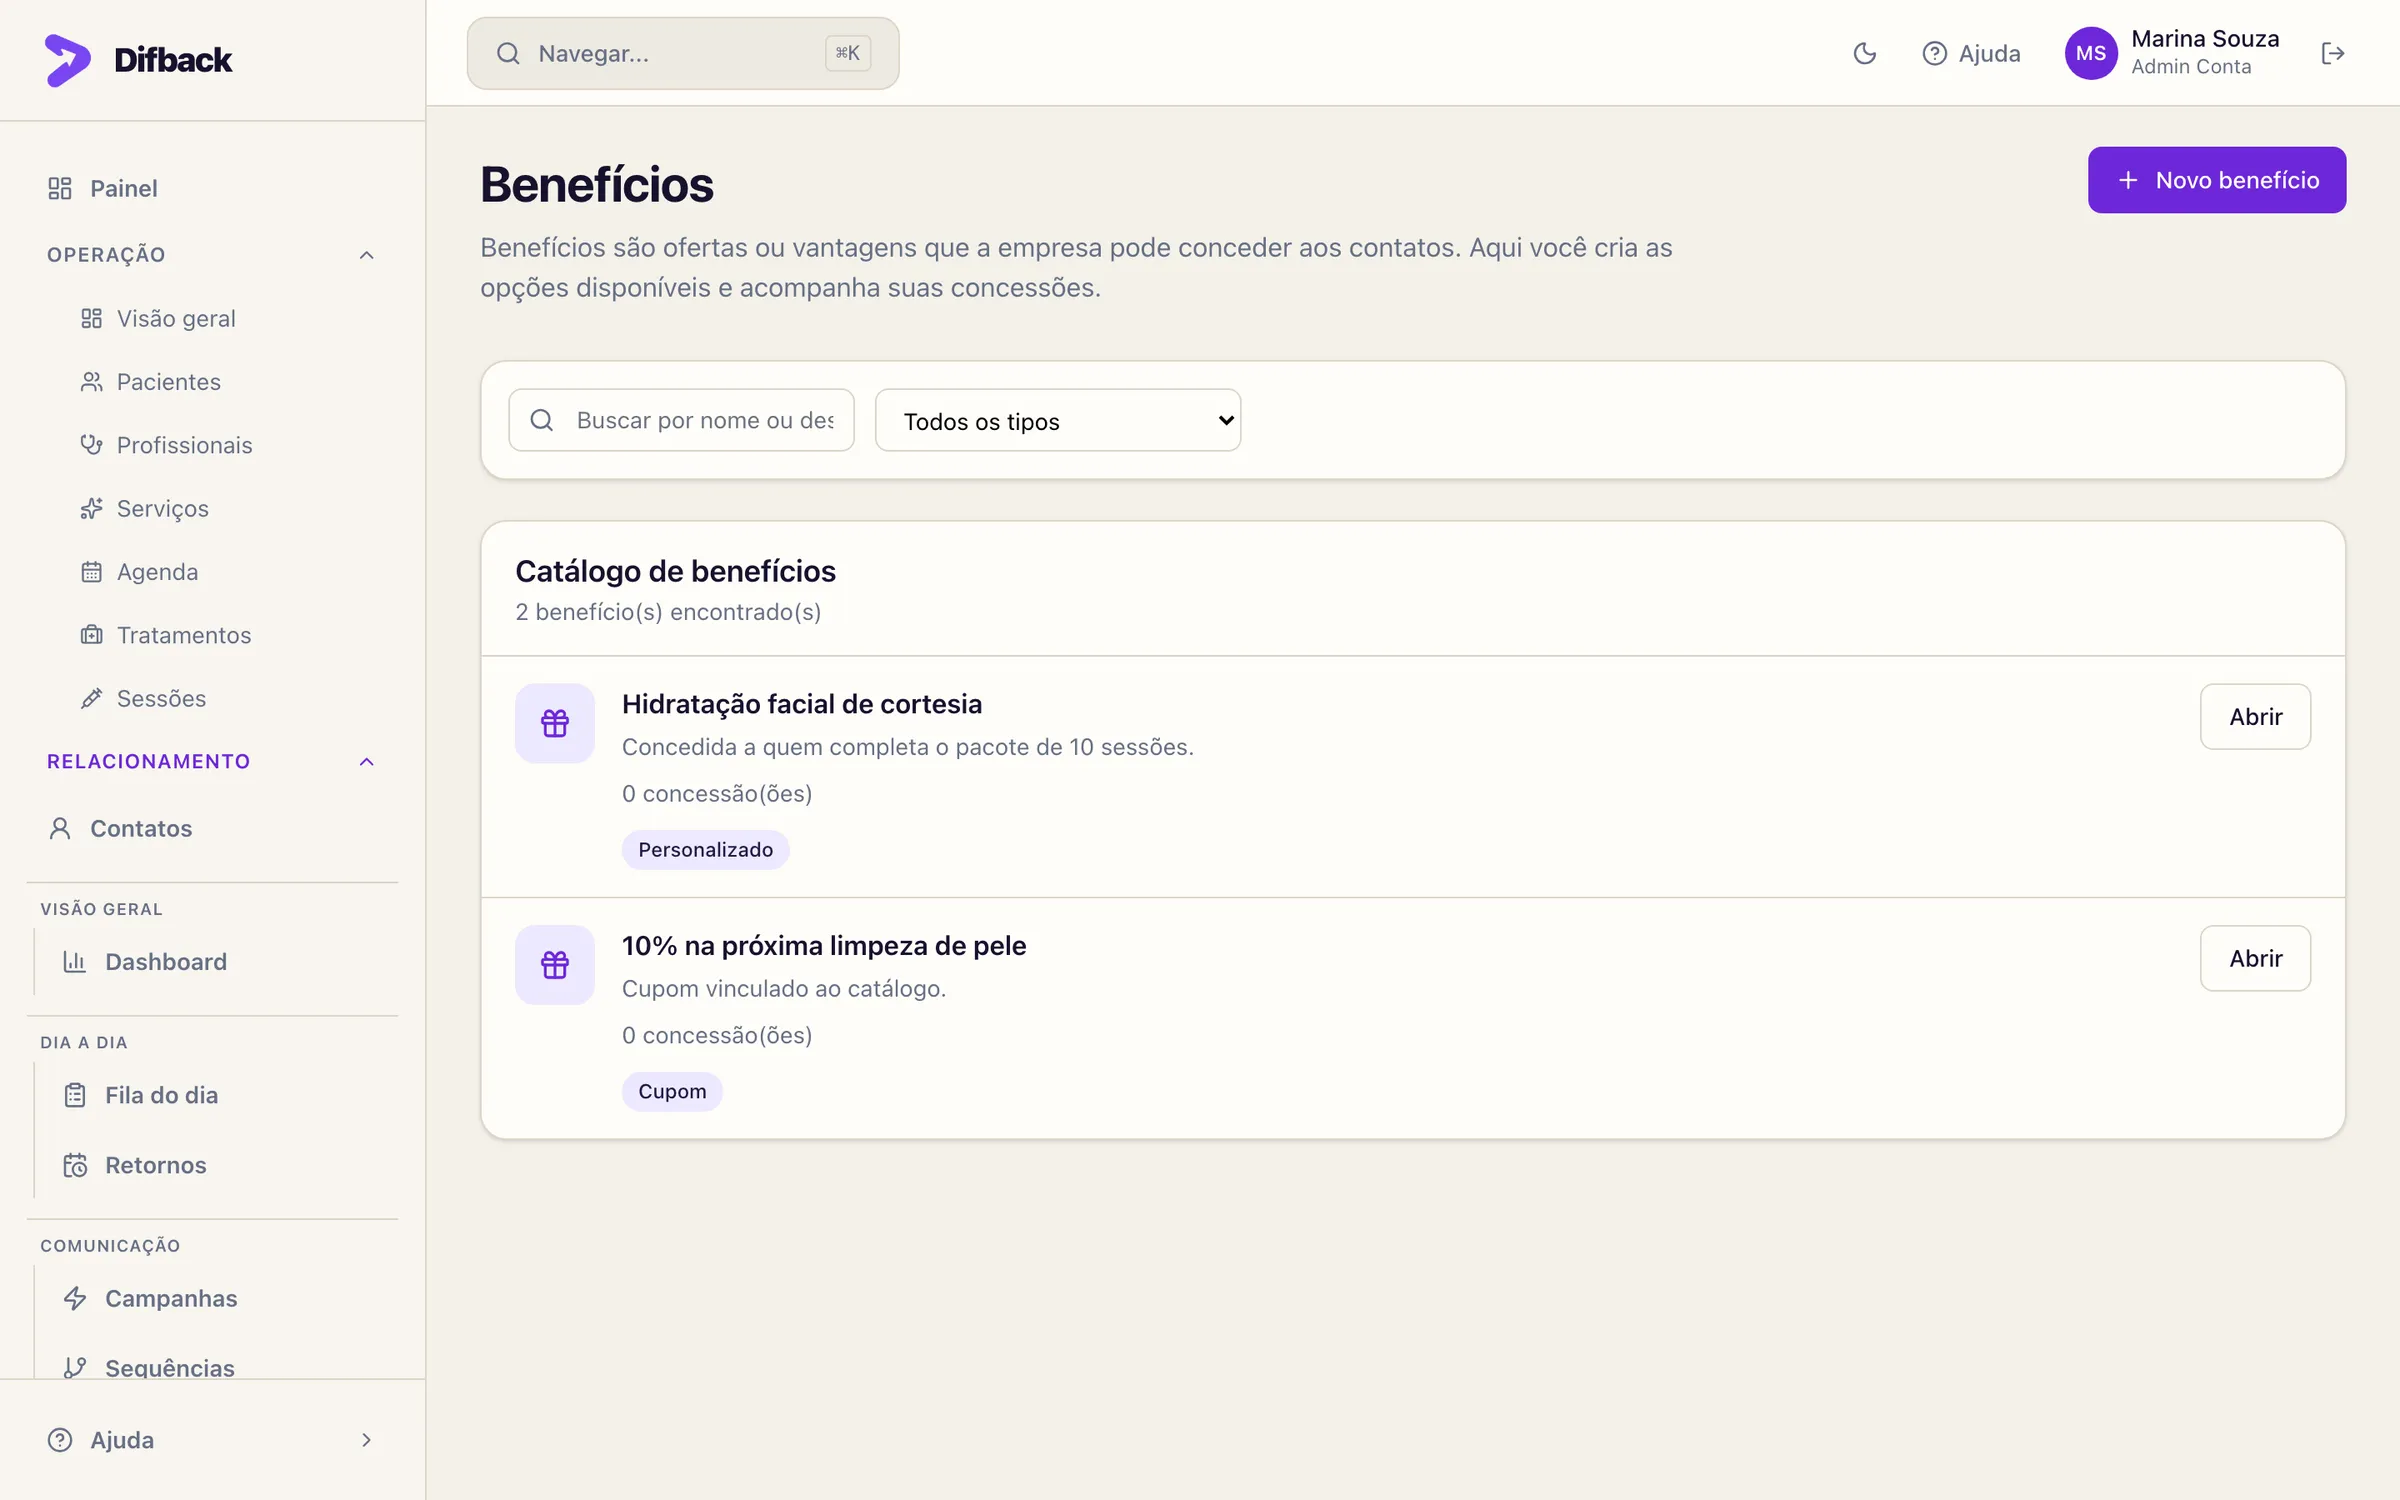Click the Difback logo icon
This screenshot has height=1500, width=2400.
(68, 60)
